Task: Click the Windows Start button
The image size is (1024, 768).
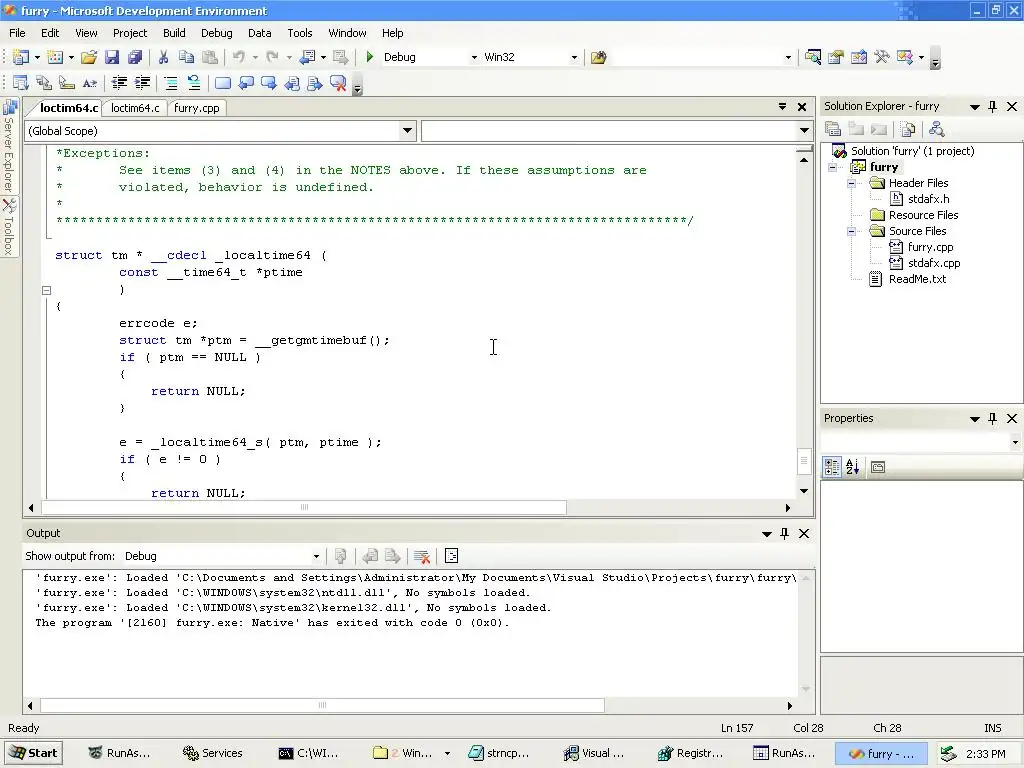Action: (33, 753)
